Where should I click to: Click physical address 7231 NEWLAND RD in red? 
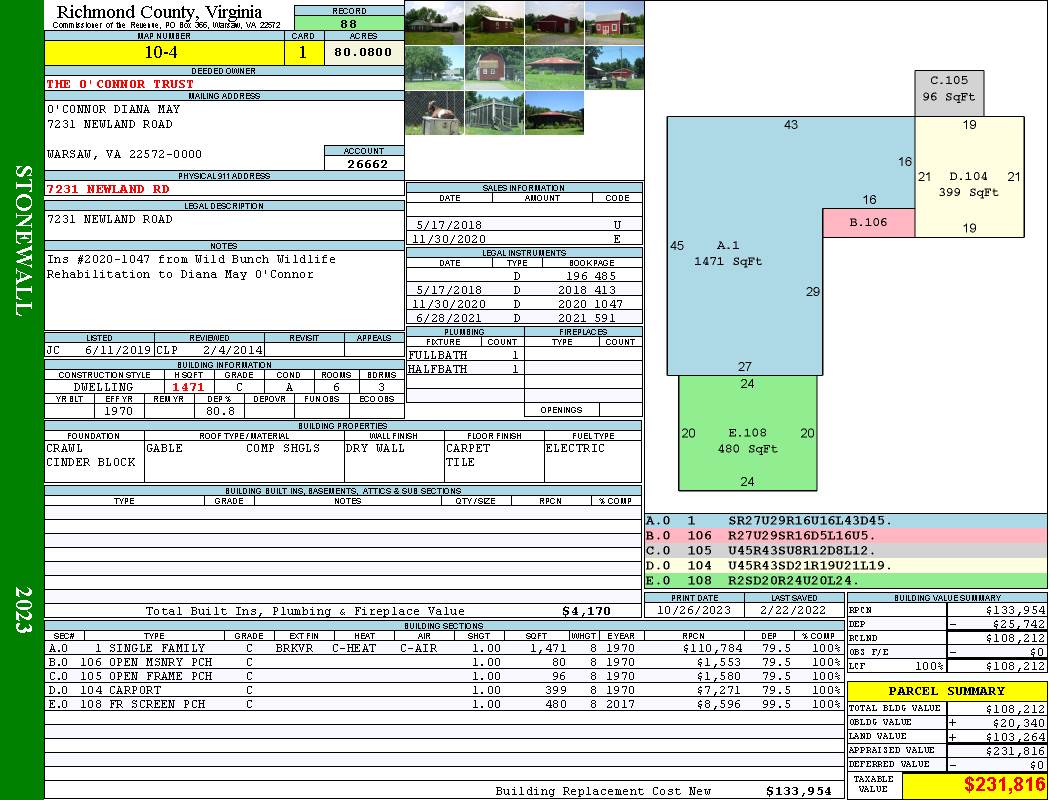[x=108, y=189]
